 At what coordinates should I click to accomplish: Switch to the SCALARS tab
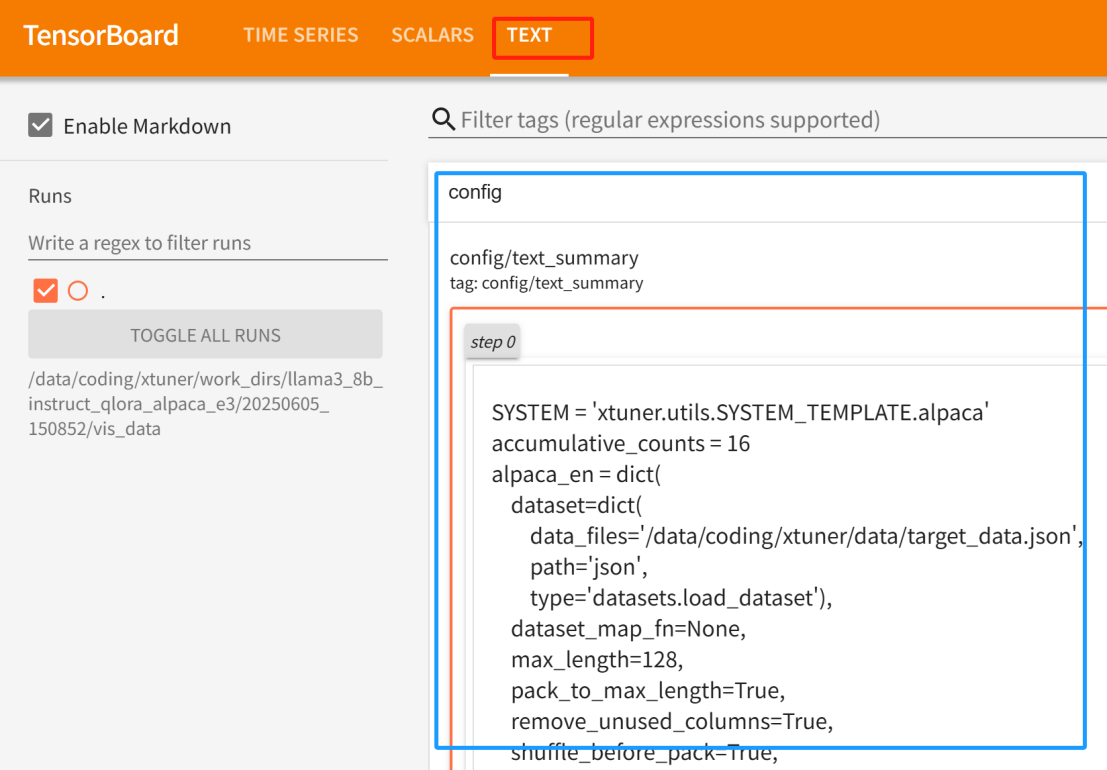coord(432,35)
